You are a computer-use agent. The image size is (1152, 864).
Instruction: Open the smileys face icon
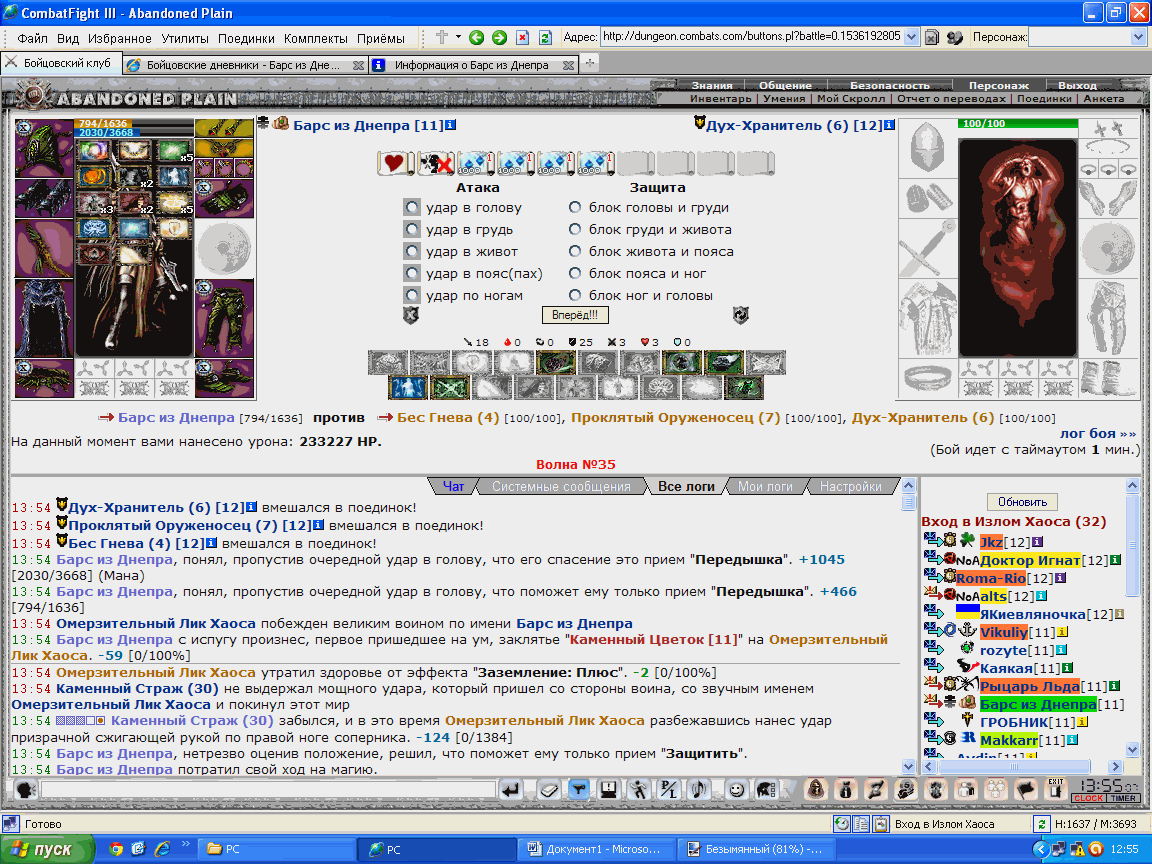pyautogui.click(x=735, y=790)
